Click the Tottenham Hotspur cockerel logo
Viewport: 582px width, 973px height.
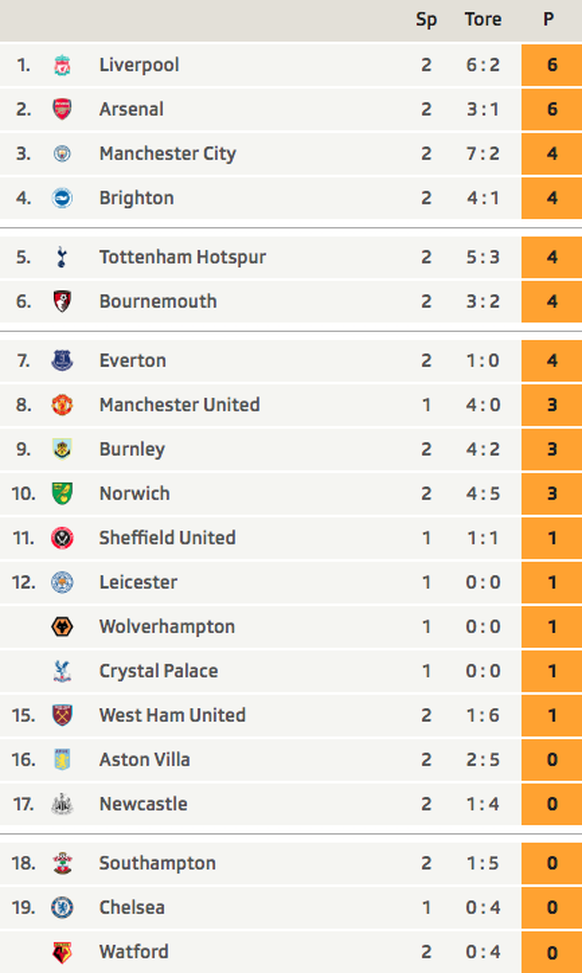tap(61, 258)
